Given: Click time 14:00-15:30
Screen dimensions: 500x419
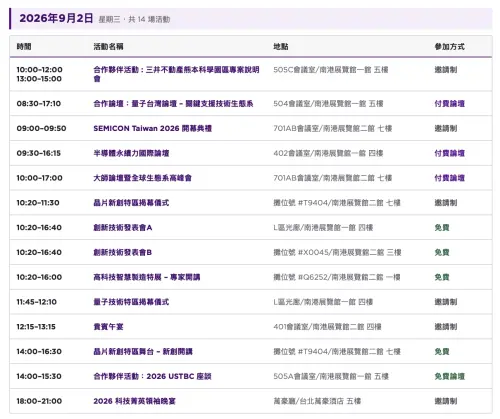Looking at the screenshot, I should [x=39, y=376].
